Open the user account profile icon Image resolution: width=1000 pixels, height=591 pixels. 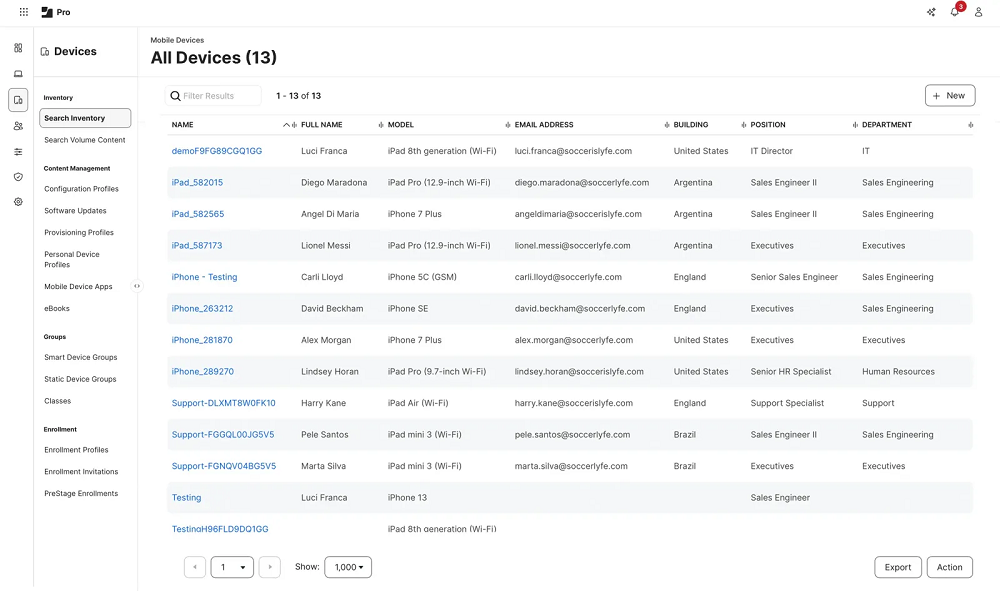pyautogui.click(x=978, y=12)
